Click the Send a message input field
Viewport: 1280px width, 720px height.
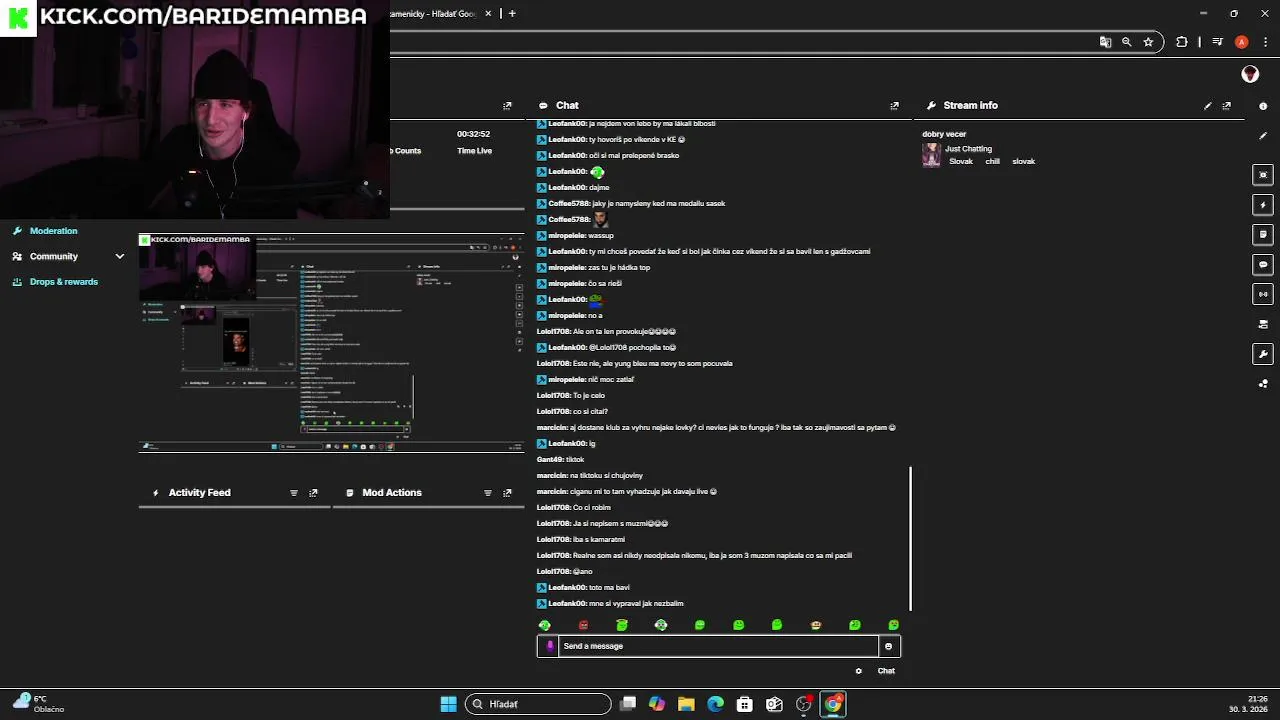[x=718, y=646]
